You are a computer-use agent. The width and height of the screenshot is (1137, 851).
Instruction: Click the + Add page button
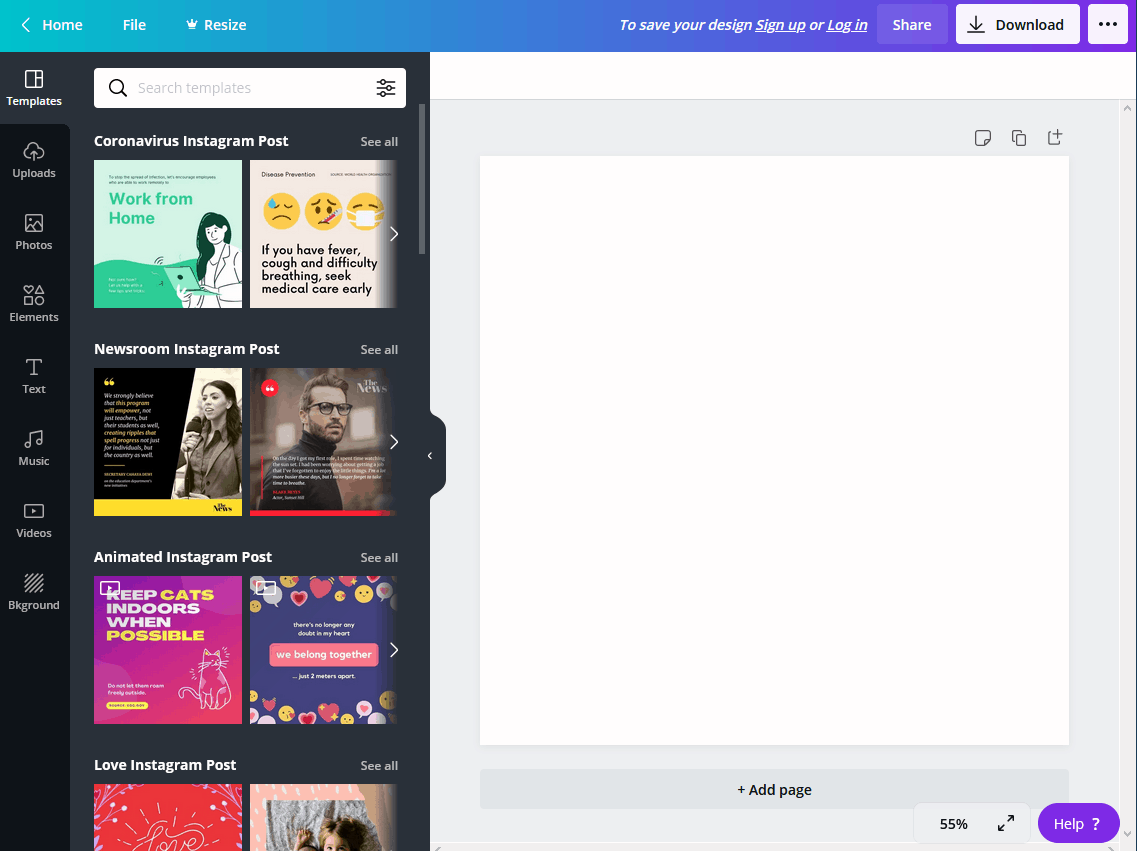coord(774,789)
